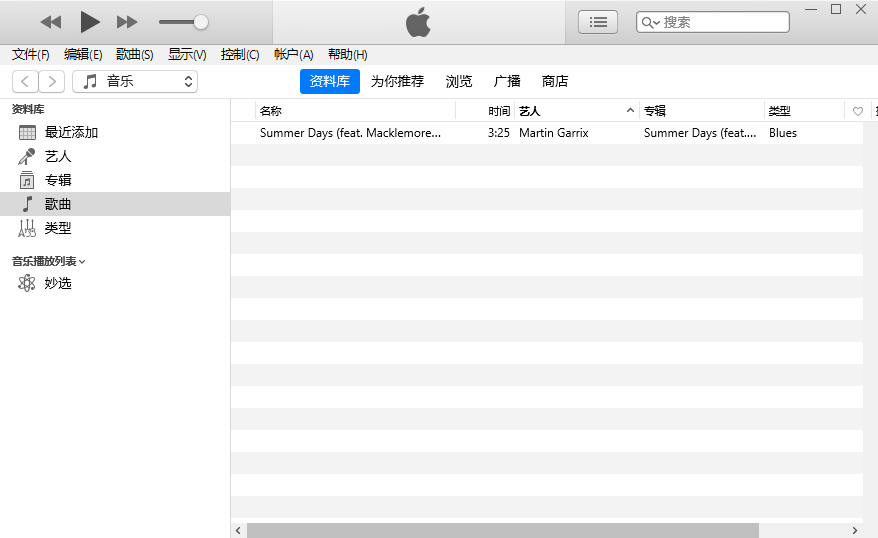This screenshot has height=538, width=878.
Task: Click the horizontal scrollbar right arrow
Action: coord(854,530)
